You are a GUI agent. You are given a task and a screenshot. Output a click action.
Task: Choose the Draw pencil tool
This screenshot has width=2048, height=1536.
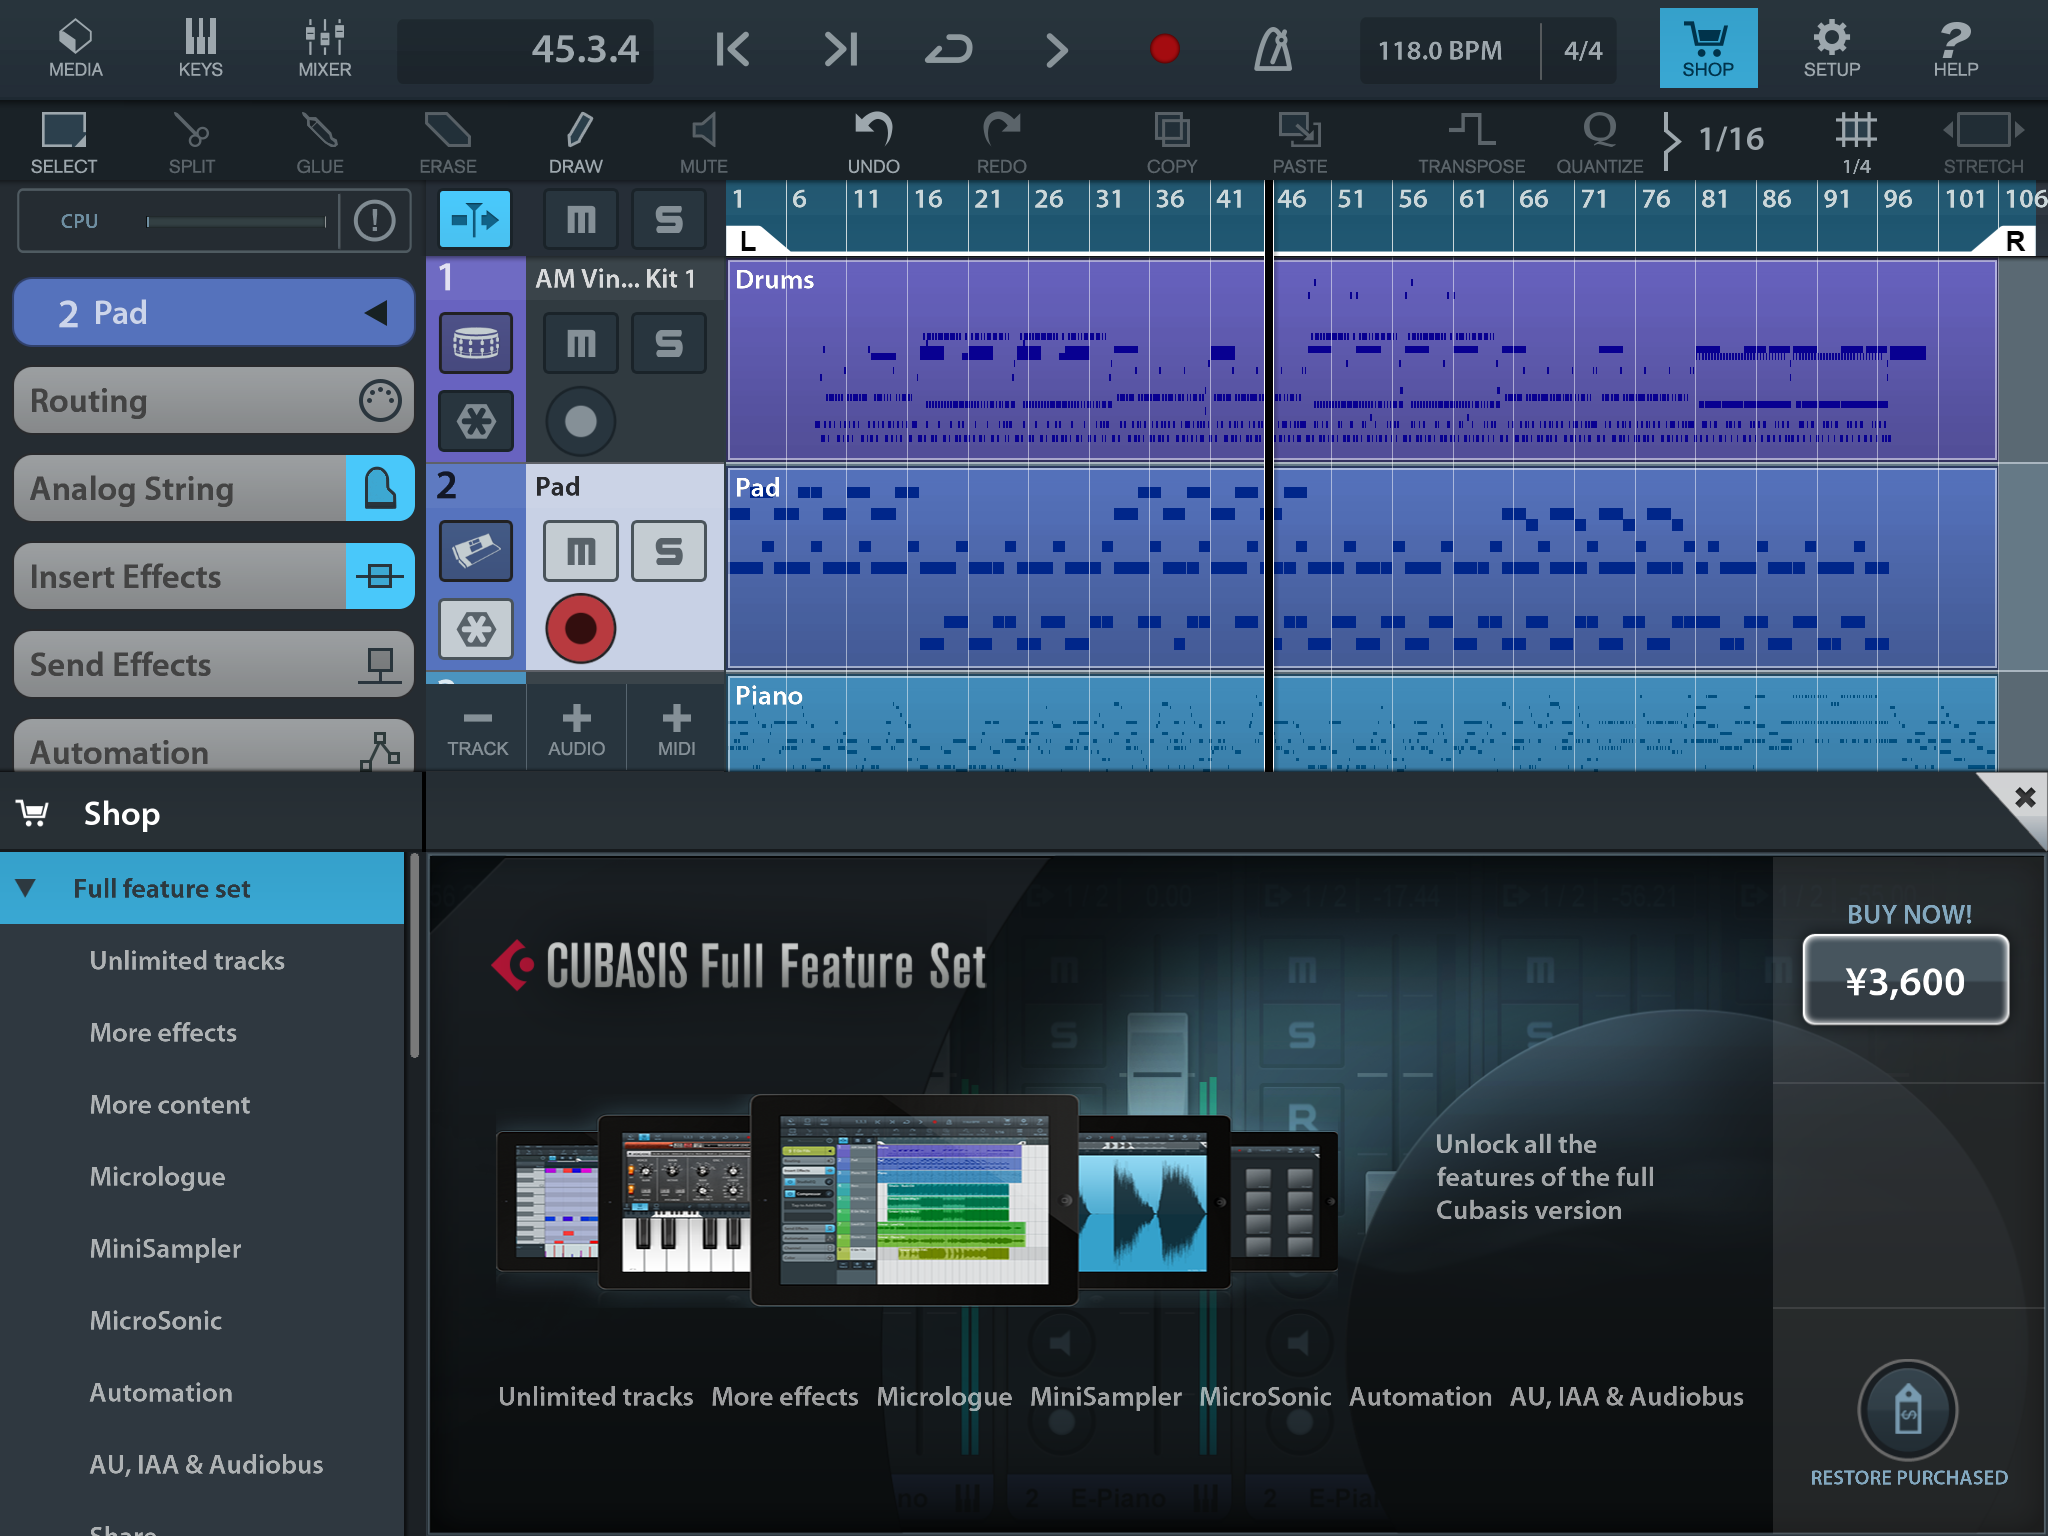576,142
